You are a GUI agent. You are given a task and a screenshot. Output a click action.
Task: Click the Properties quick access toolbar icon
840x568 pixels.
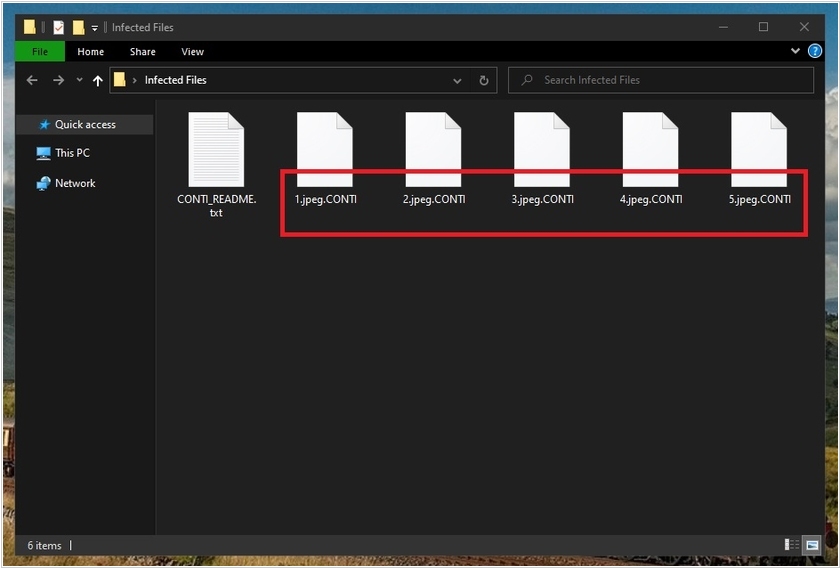(x=59, y=27)
